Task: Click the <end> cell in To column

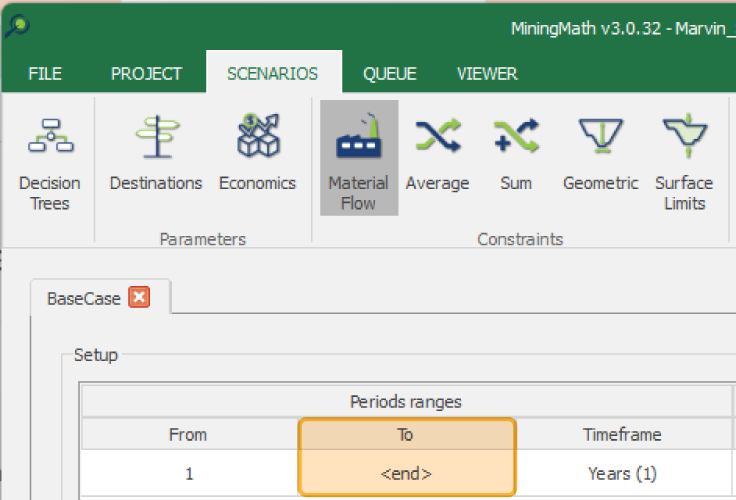Action: [x=407, y=473]
